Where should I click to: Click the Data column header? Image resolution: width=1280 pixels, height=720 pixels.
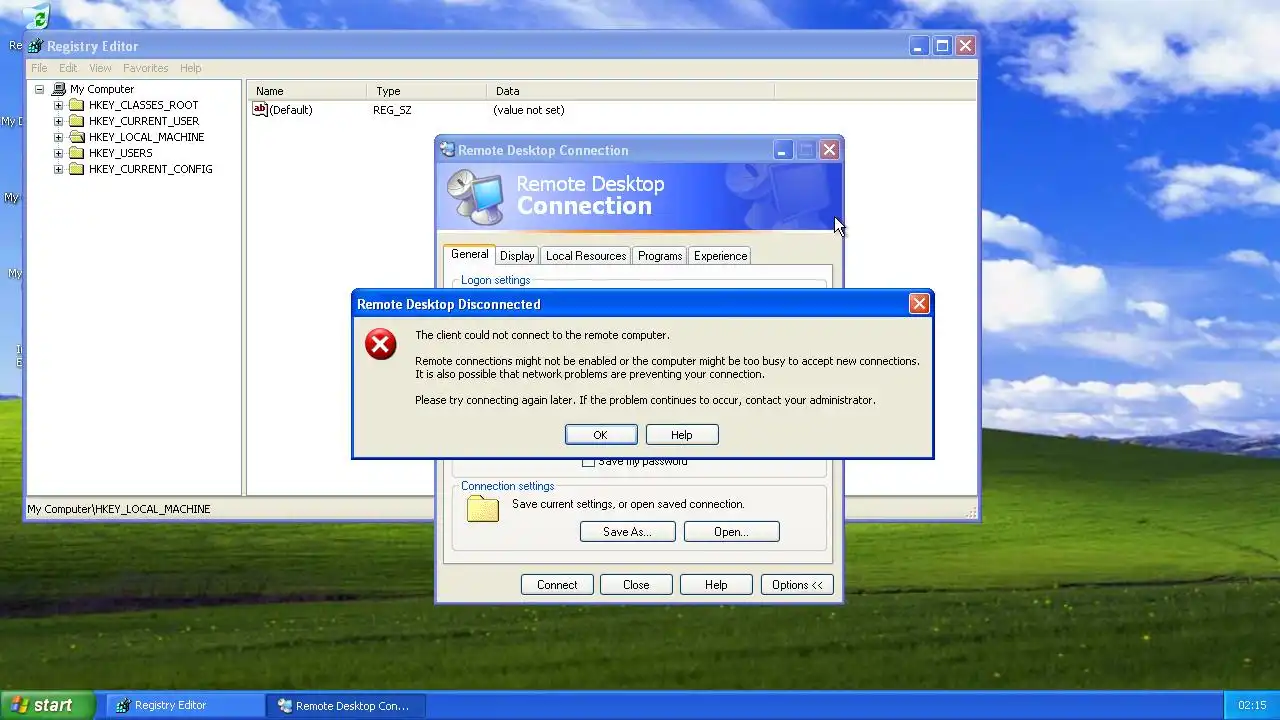(x=631, y=91)
